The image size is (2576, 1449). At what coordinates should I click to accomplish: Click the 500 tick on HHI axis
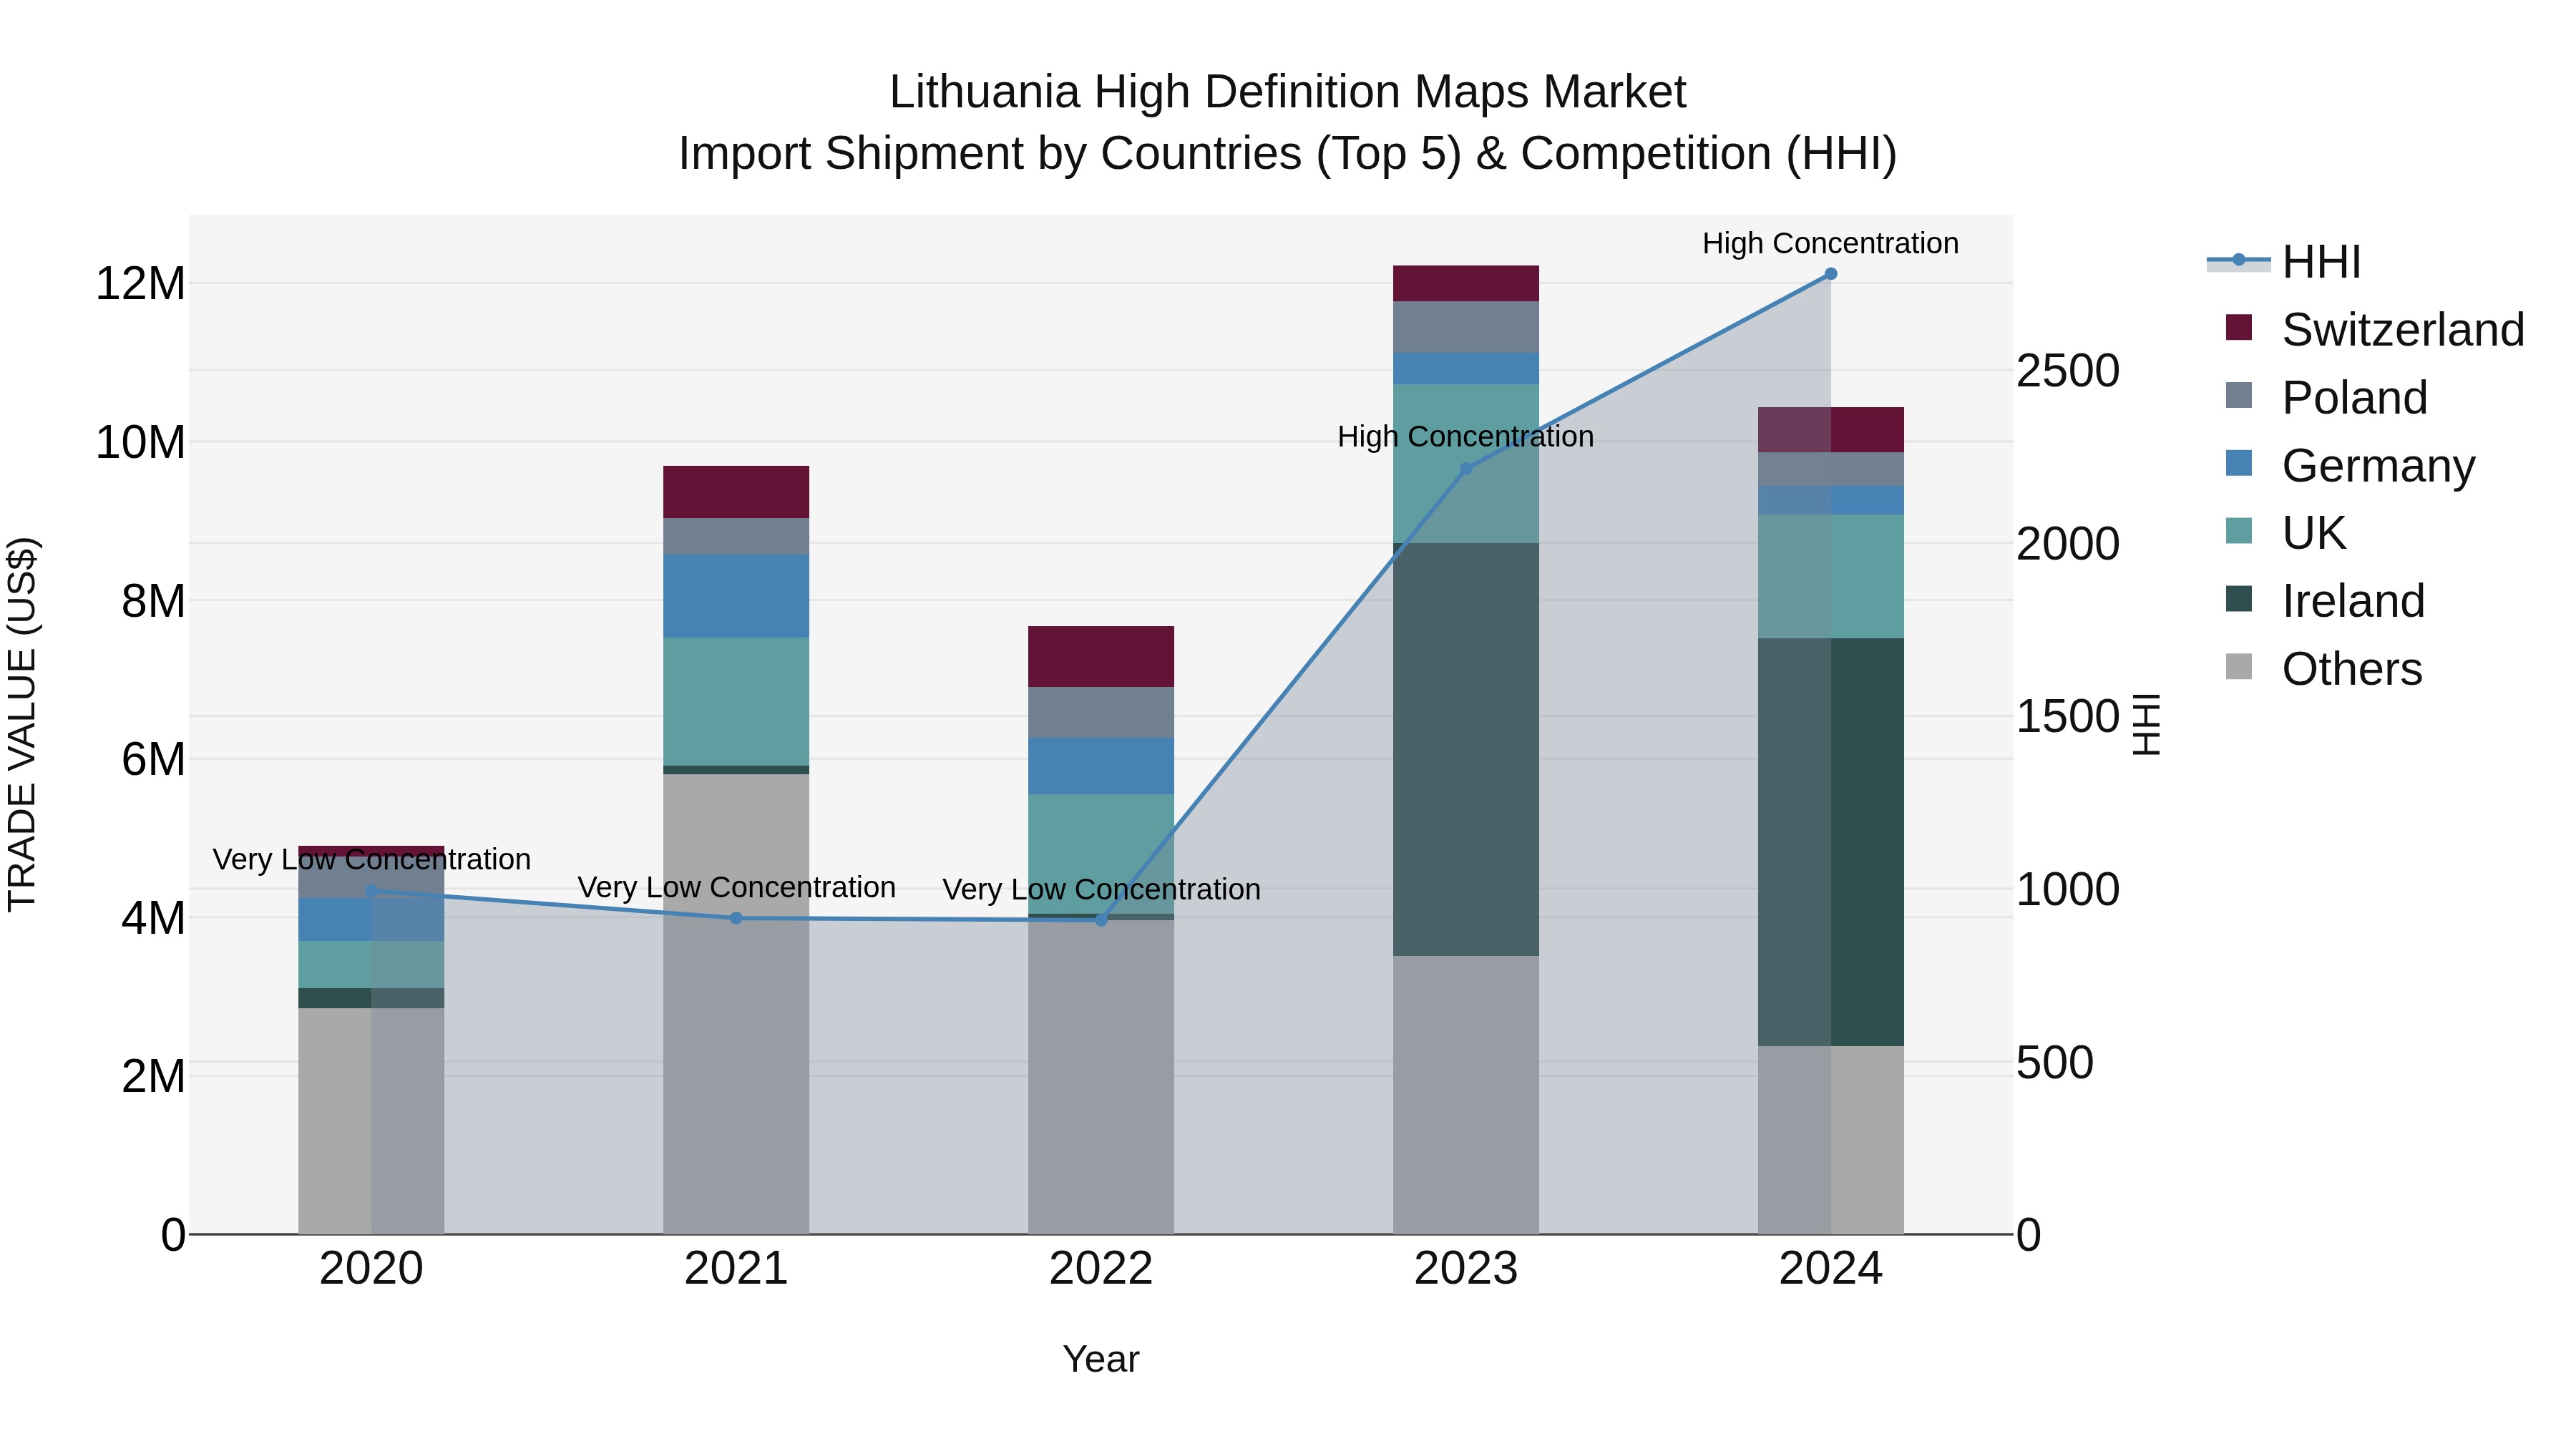pyautogui.click(x=2055, y=1062)
